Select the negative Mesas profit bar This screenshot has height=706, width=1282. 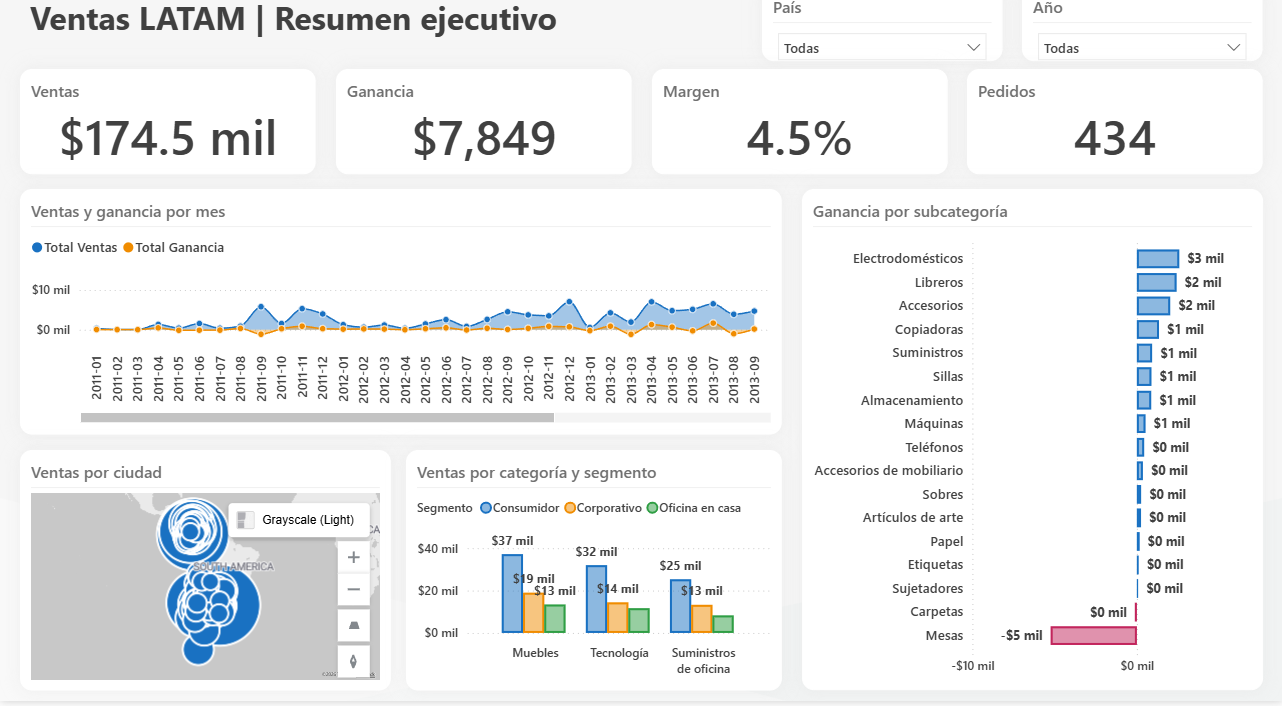coord(1094,635)
